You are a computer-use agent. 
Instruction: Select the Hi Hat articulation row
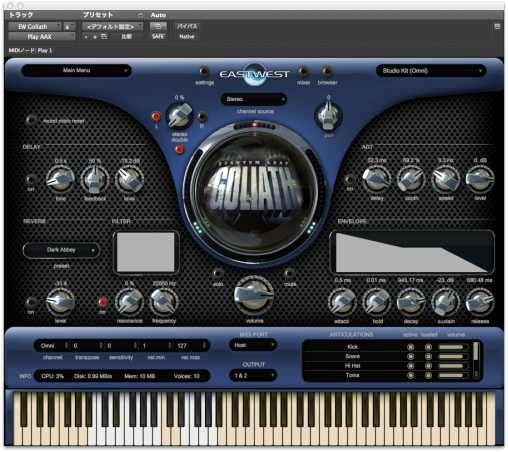pos(387,366)
